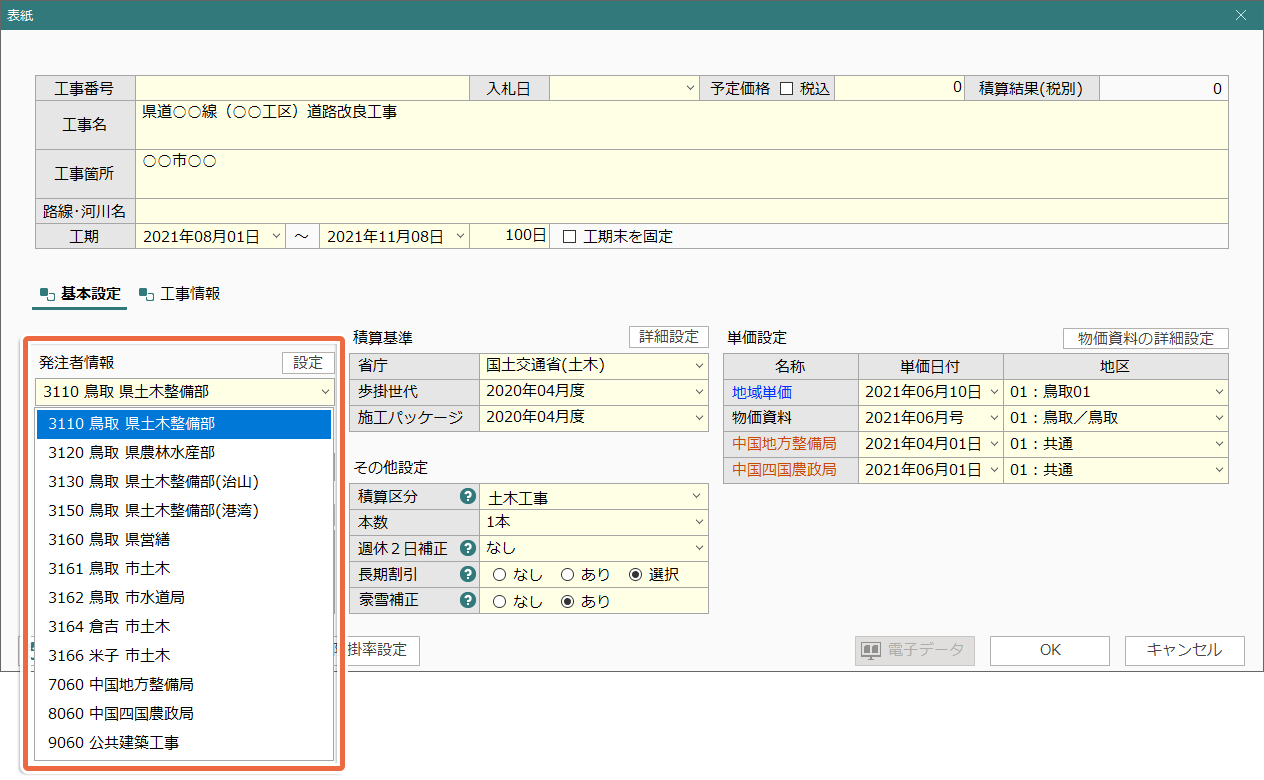Choose 7060 中国地方整備局 option
The height and width of the screenshot is (780, 1264).
184,685
